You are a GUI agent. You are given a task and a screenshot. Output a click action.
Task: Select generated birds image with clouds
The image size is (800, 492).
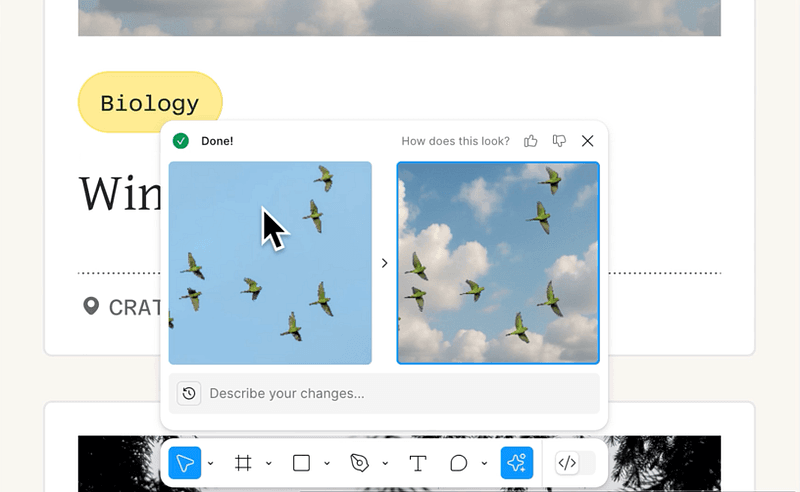pyautogui.click(x=498, y=263)
